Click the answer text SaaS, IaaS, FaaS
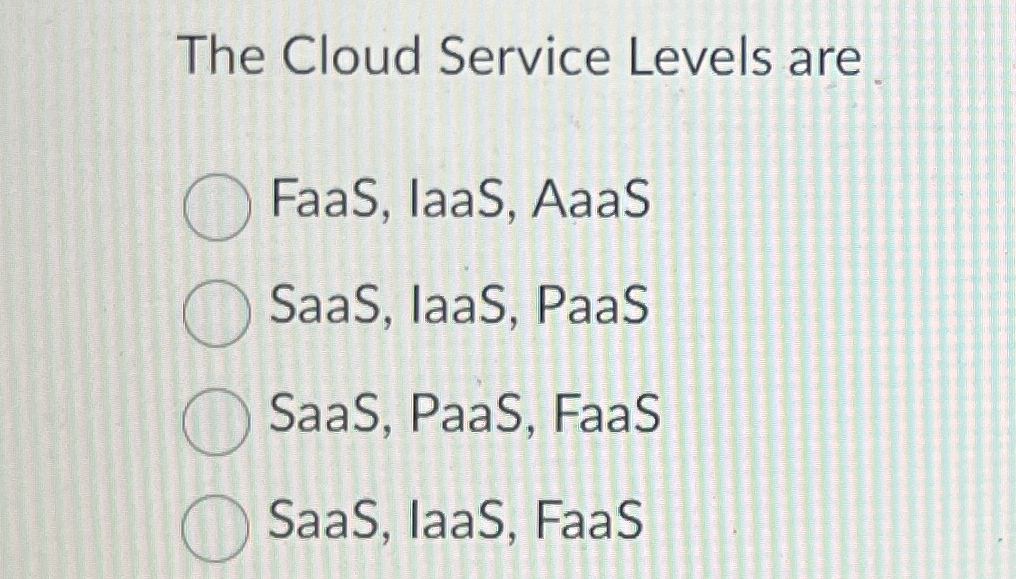The width and height of the screenshot is (1016, 579). pyautogui.click(x=457, y=520)
